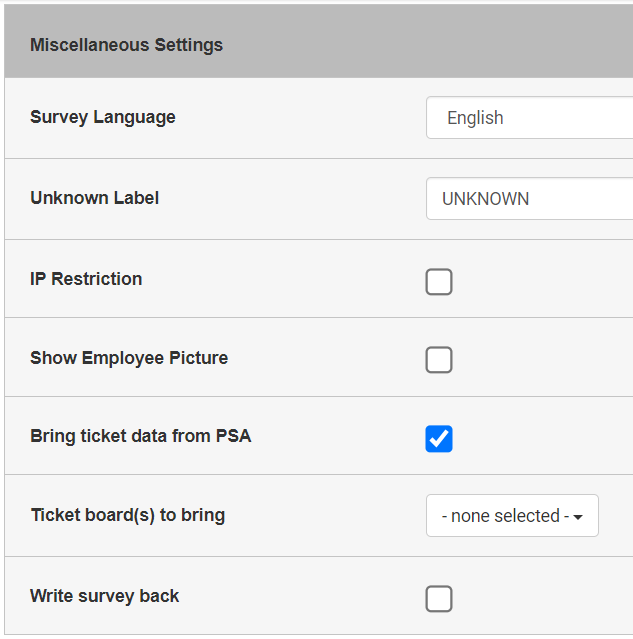633x639 pixels.
Task: Click the caret arrow beside none selected
Action: 578,517
